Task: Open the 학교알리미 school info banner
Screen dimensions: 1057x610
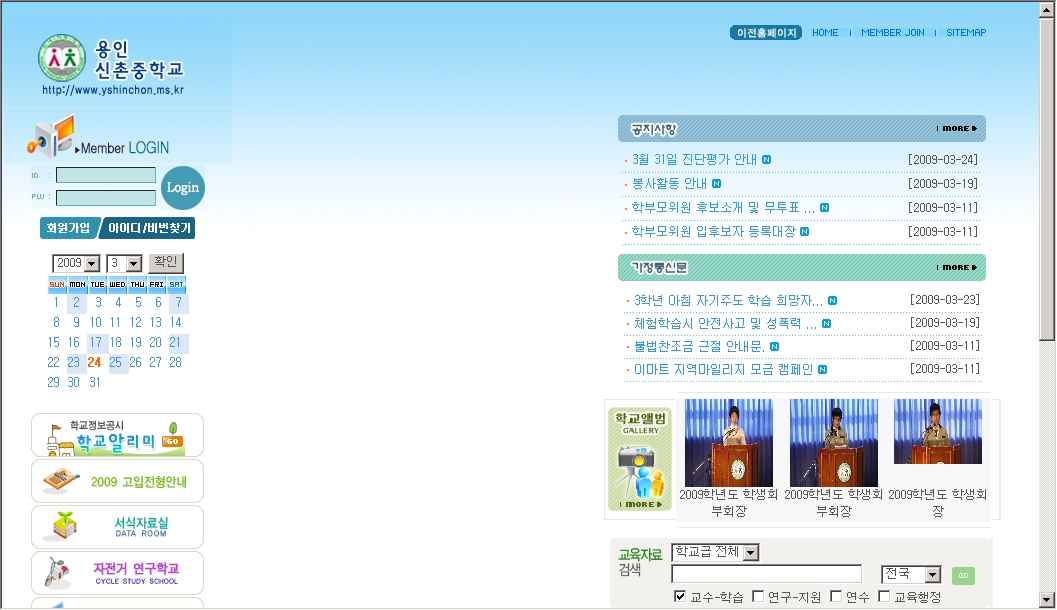Action: (x=117, y=436)
